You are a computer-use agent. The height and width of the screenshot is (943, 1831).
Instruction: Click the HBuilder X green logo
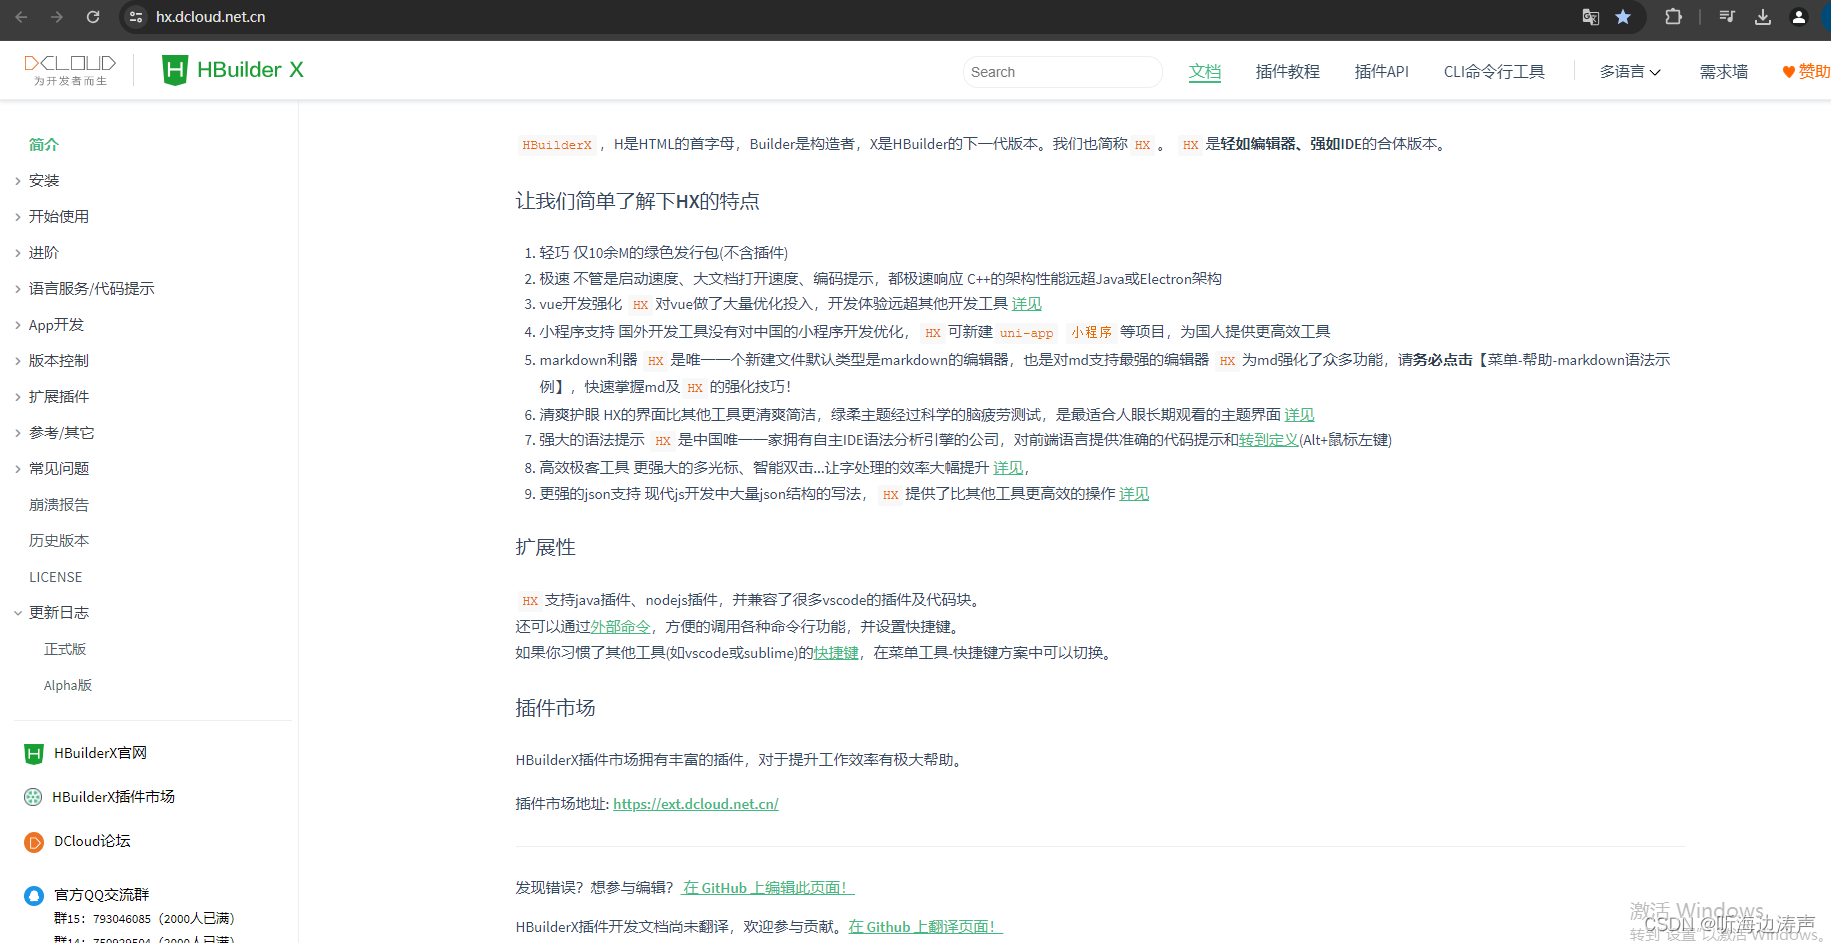(175, 69)
